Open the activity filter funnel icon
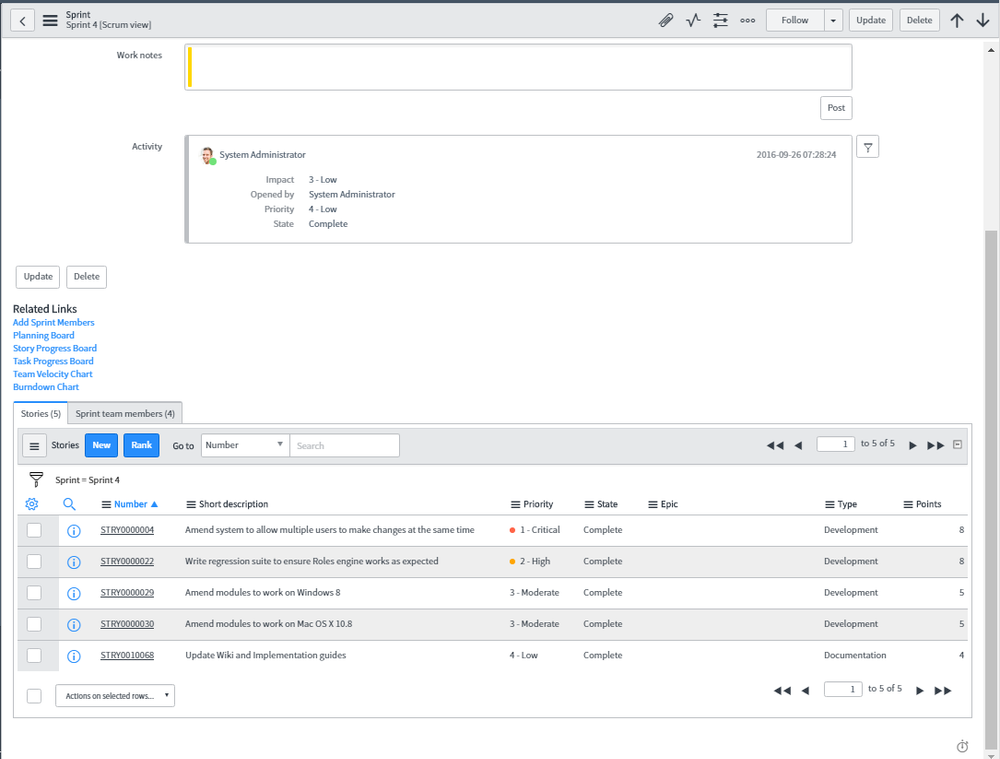Screen dimensions: 1000x759 [x=867, y=146]
